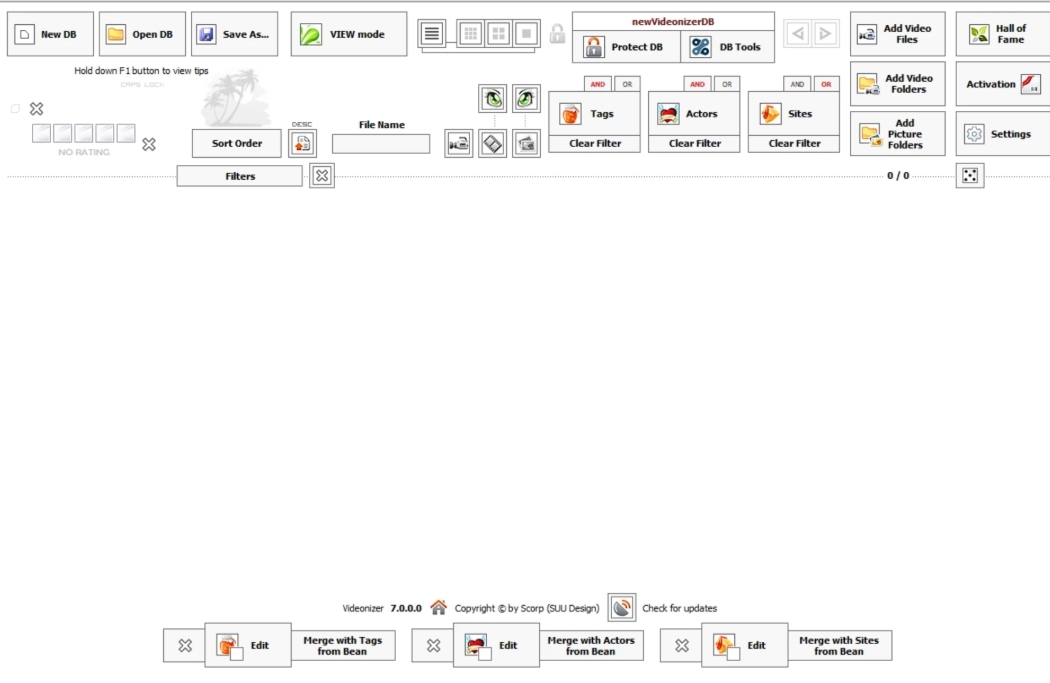Clear the rating with the X beside rating boxes

point(149,144)
